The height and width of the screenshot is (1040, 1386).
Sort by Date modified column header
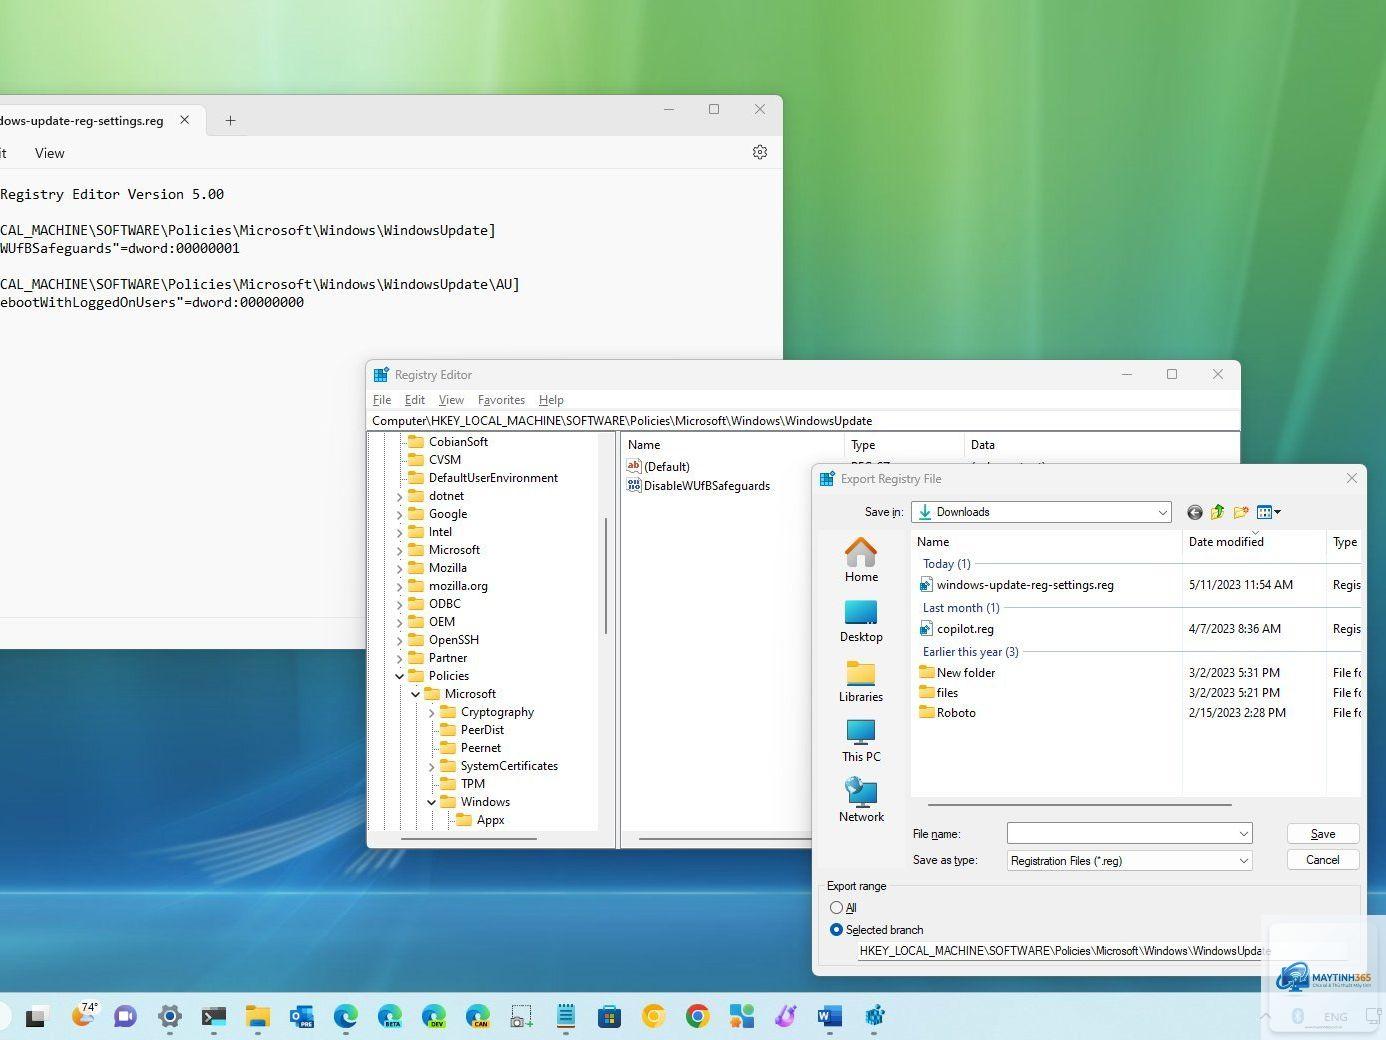[x=1254, y=542]
